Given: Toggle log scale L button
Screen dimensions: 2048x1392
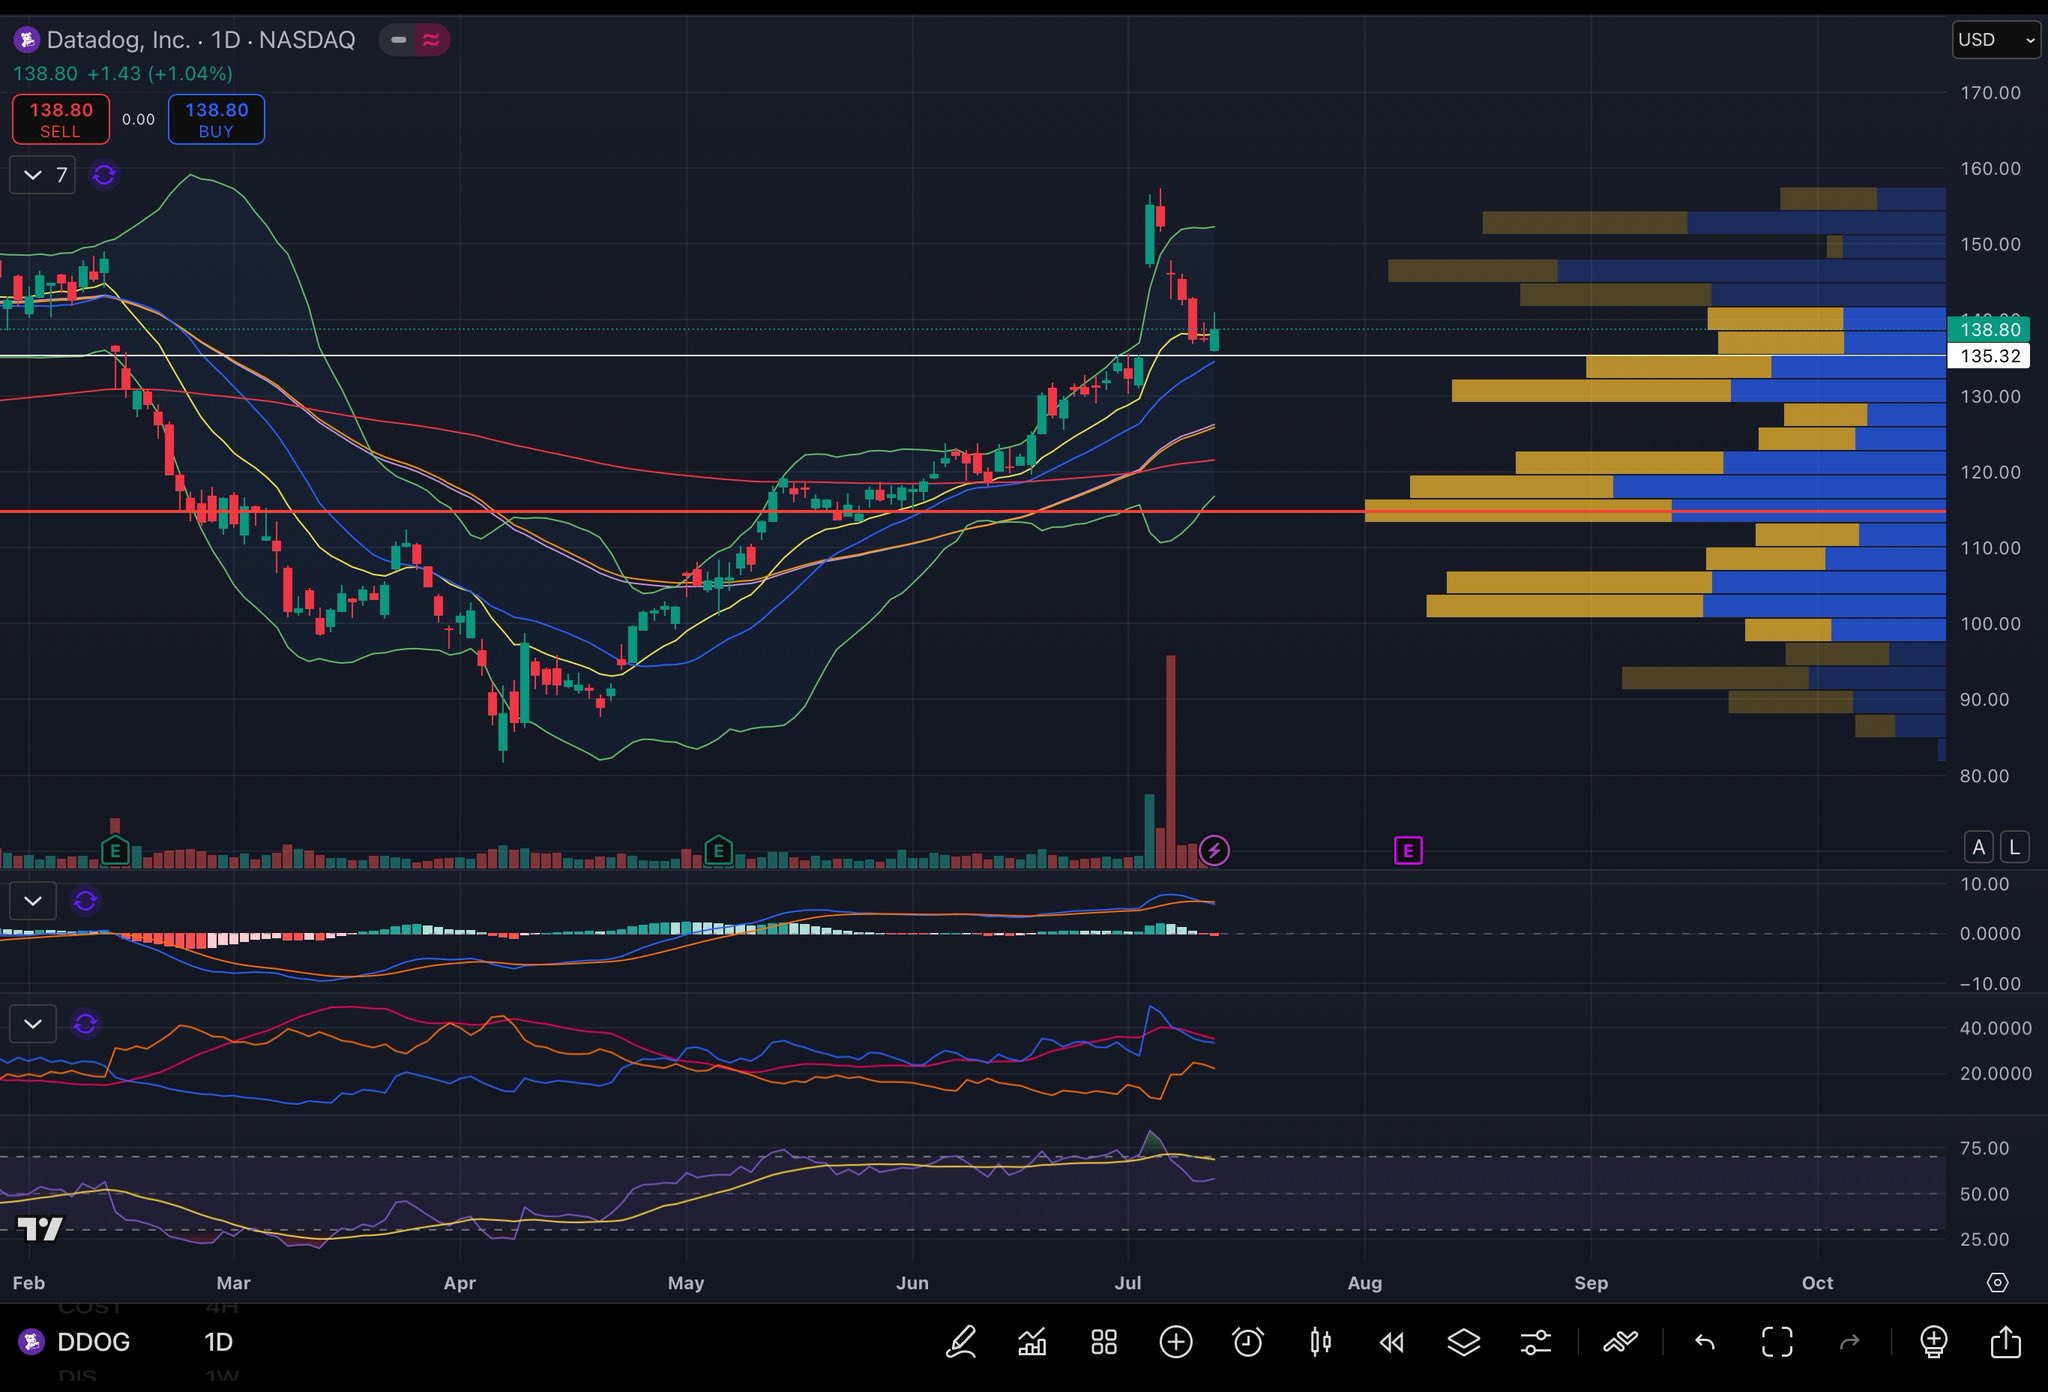Looking at the screenshot, I should [x=2014, y=847].
